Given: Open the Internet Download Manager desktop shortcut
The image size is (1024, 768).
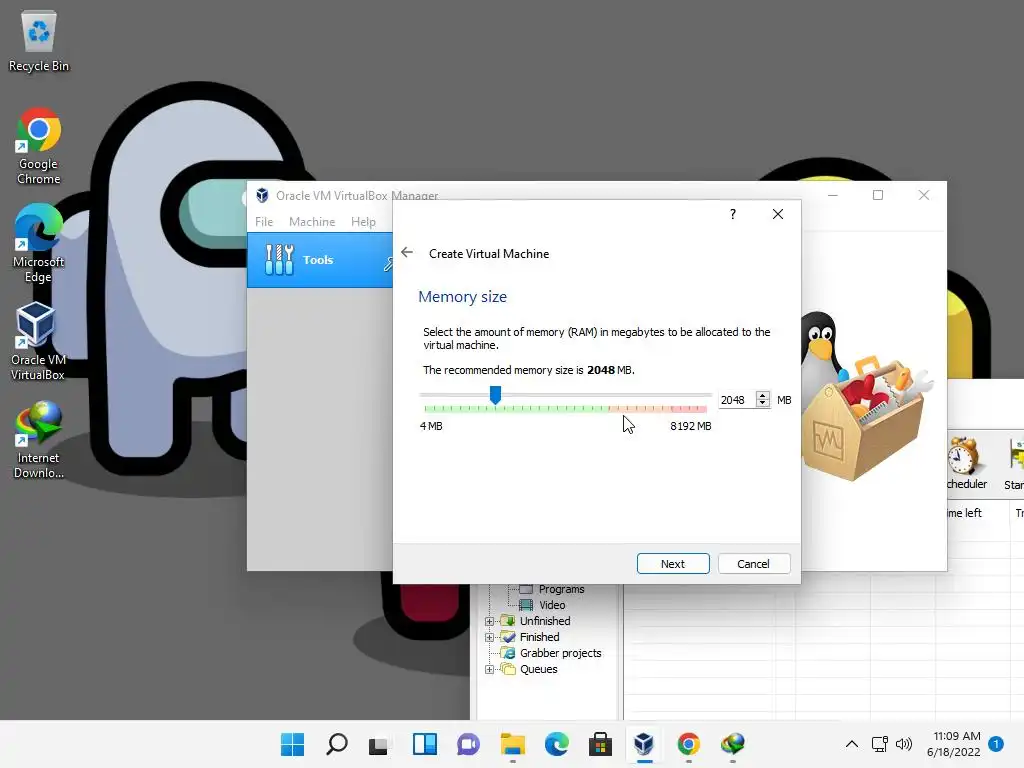Looking at the screenshot, I should (39, 440).
